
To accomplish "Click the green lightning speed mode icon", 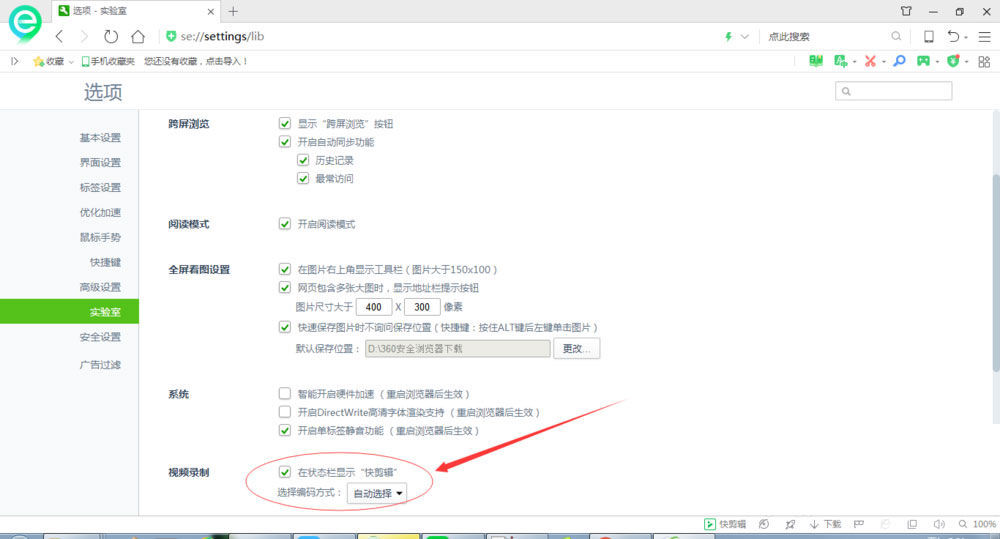I will coord(728,36).
